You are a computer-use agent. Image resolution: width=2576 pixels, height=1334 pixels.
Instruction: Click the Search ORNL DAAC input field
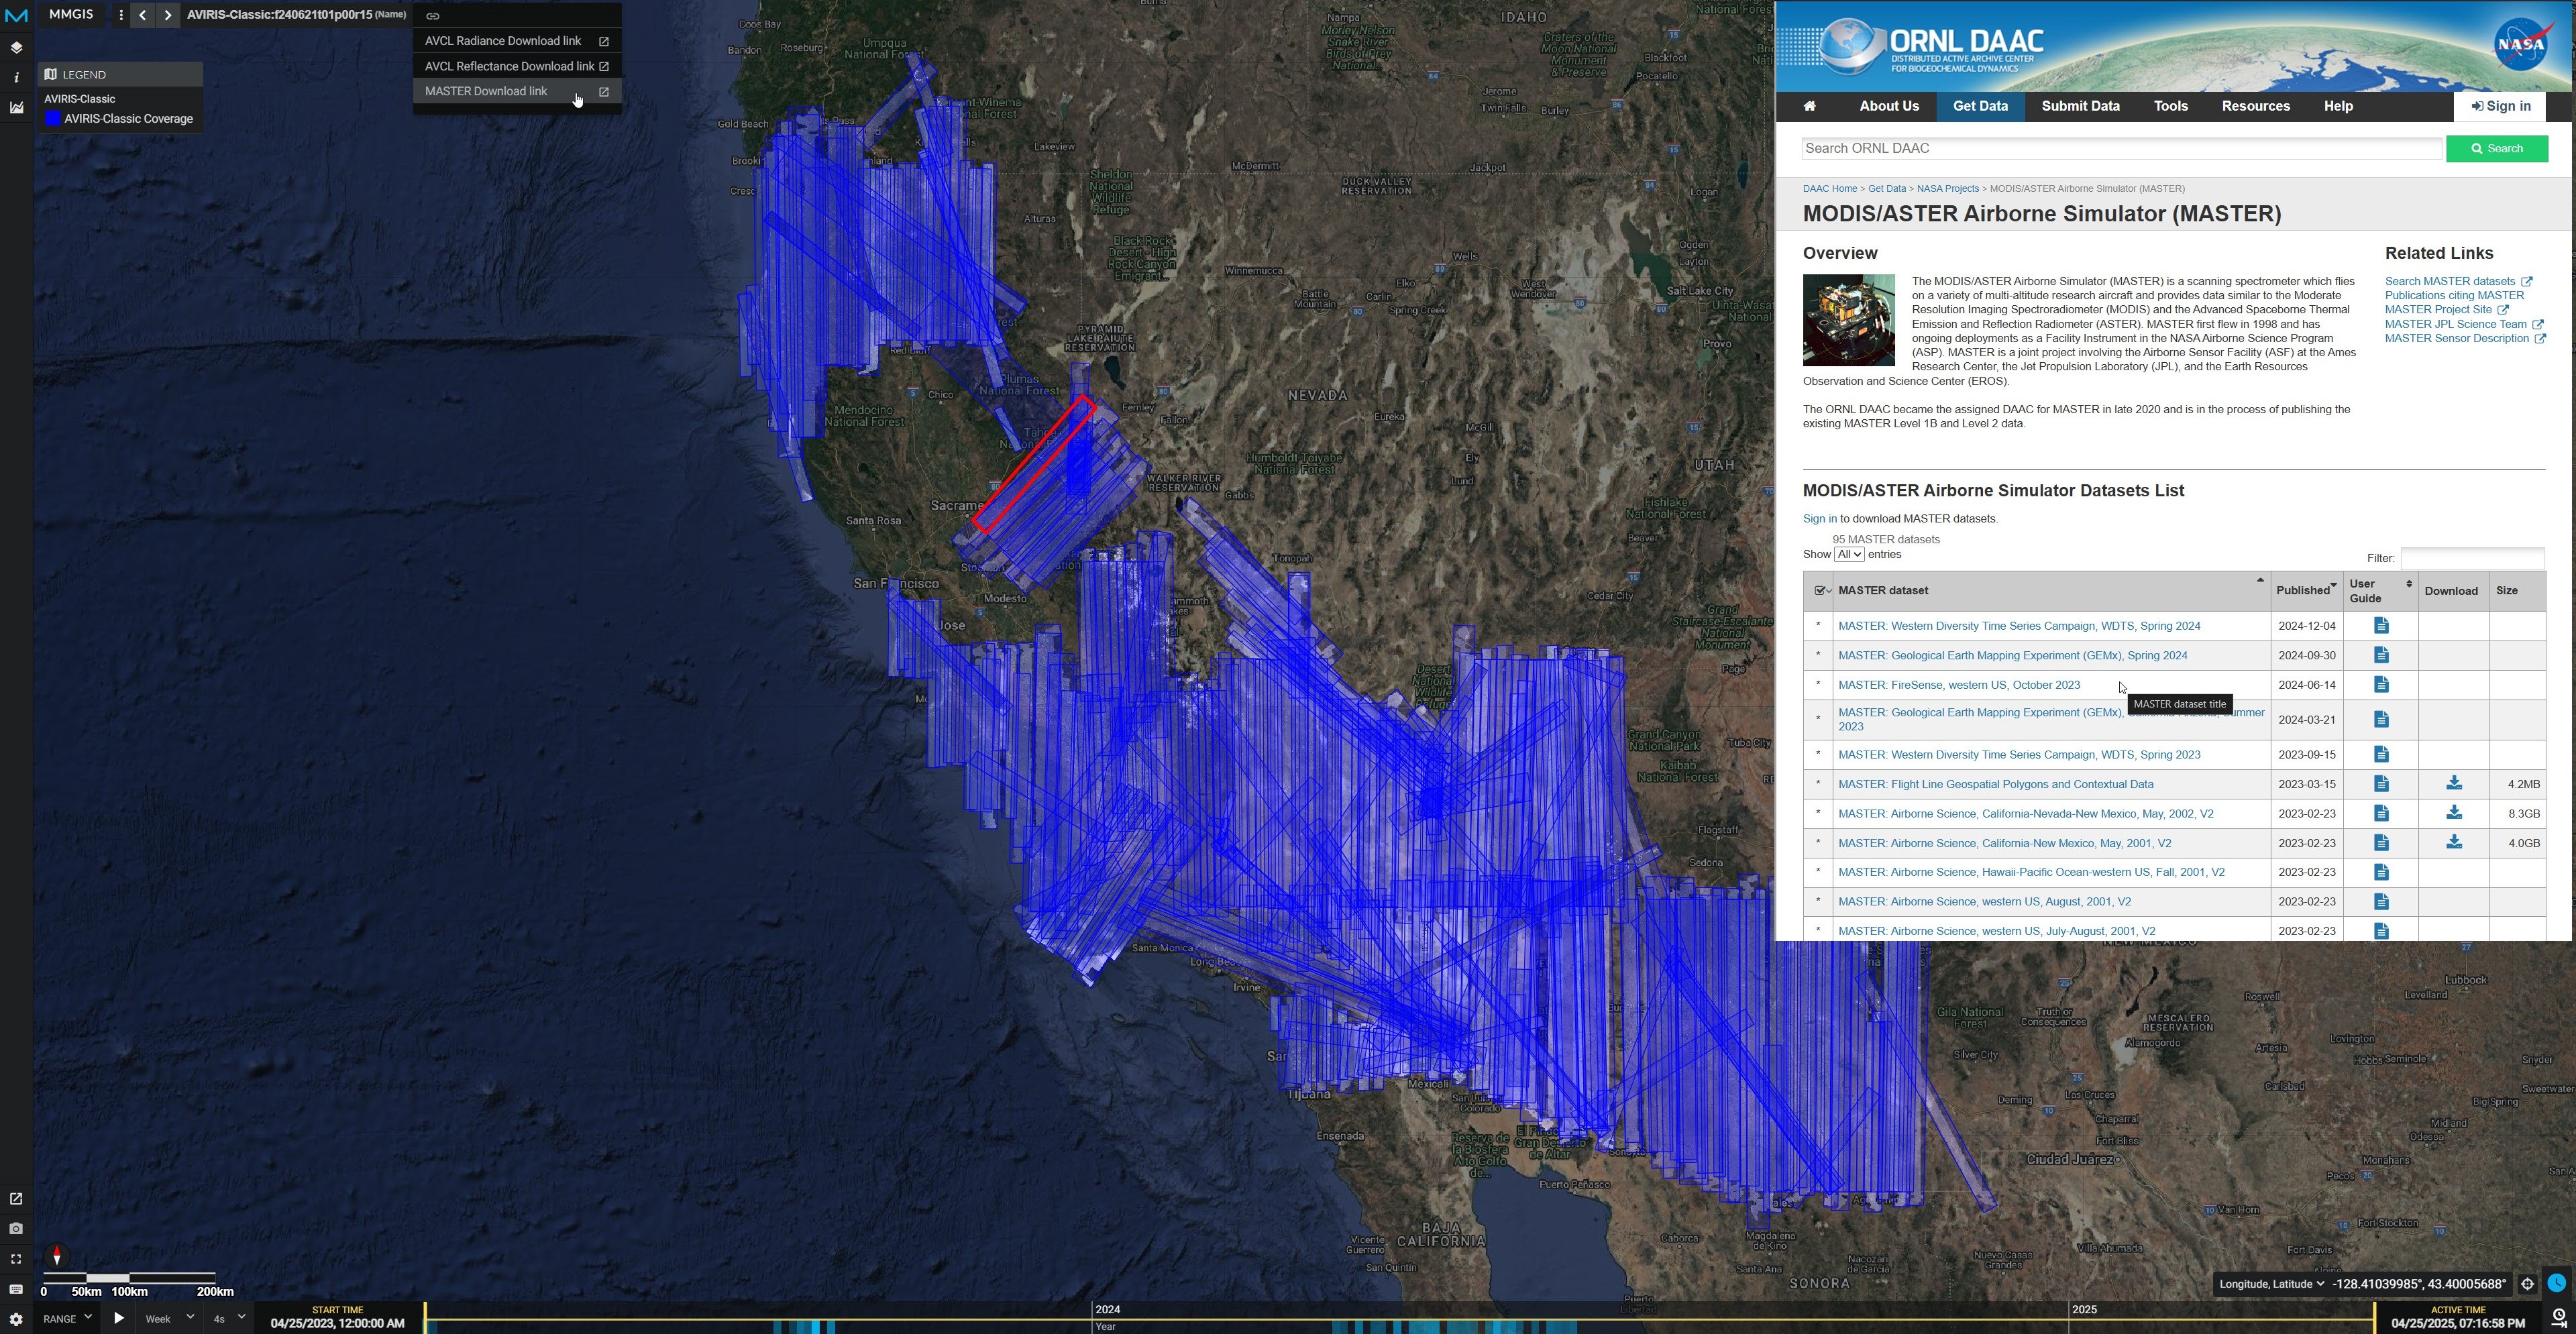[2120, 149]
